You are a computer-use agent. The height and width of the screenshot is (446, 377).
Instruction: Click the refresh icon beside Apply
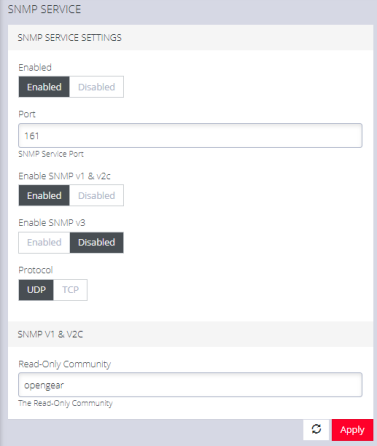pyautogui.click(x=316, y=429)
